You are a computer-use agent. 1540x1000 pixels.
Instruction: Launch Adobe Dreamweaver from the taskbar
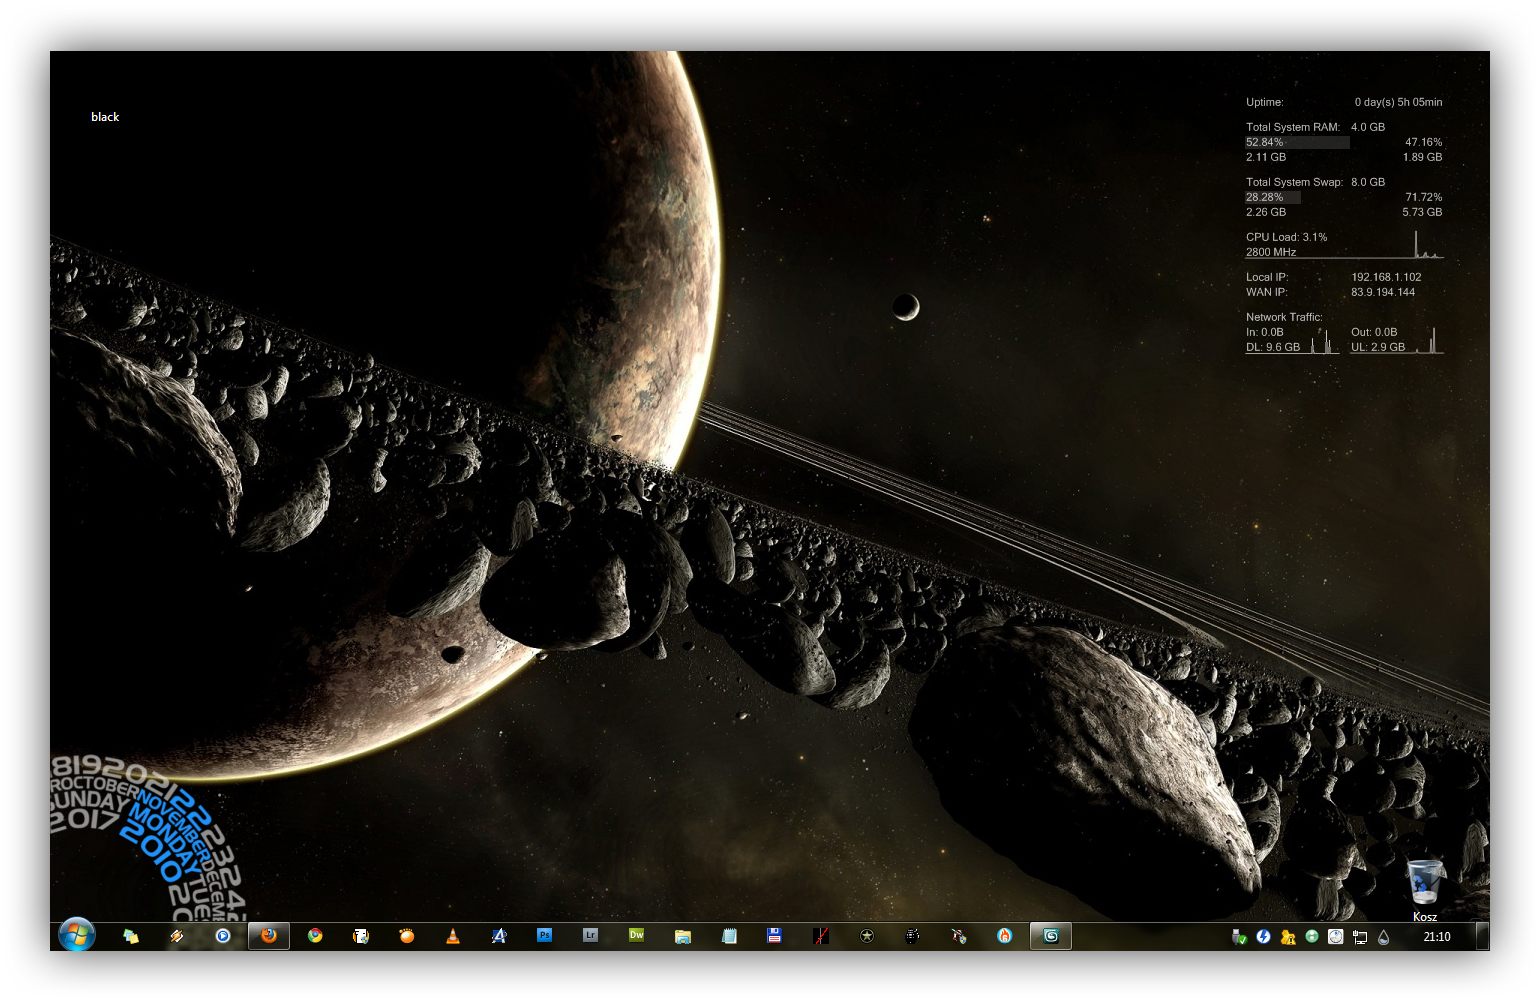point(636,936)
